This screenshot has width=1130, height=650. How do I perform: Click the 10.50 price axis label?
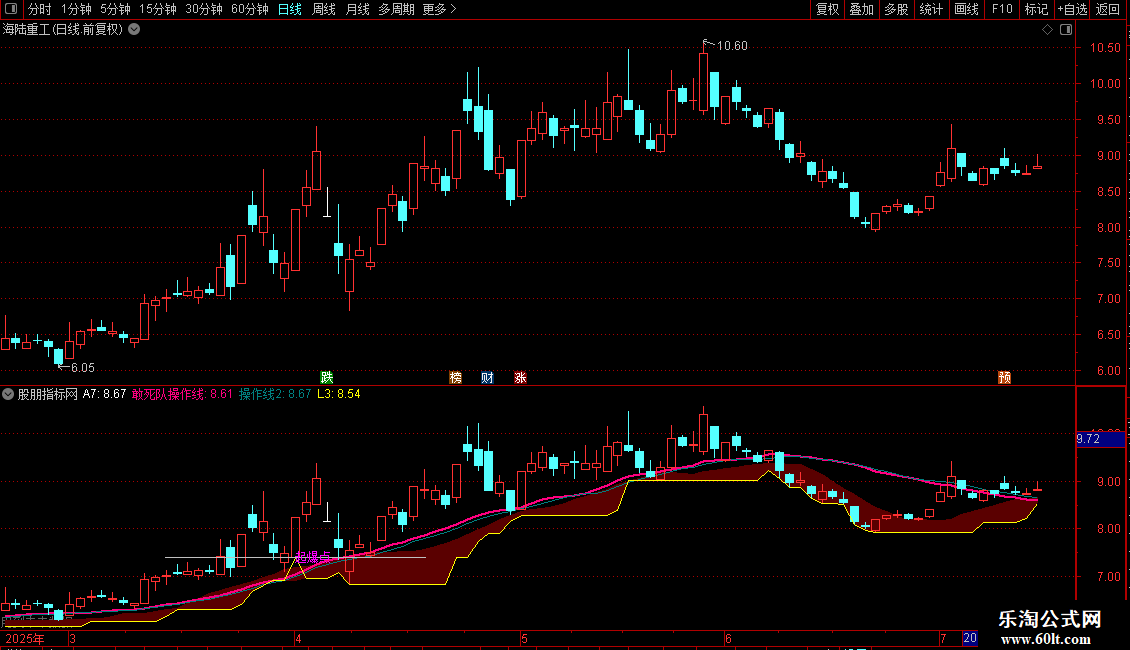click(x=1105, y=48)
